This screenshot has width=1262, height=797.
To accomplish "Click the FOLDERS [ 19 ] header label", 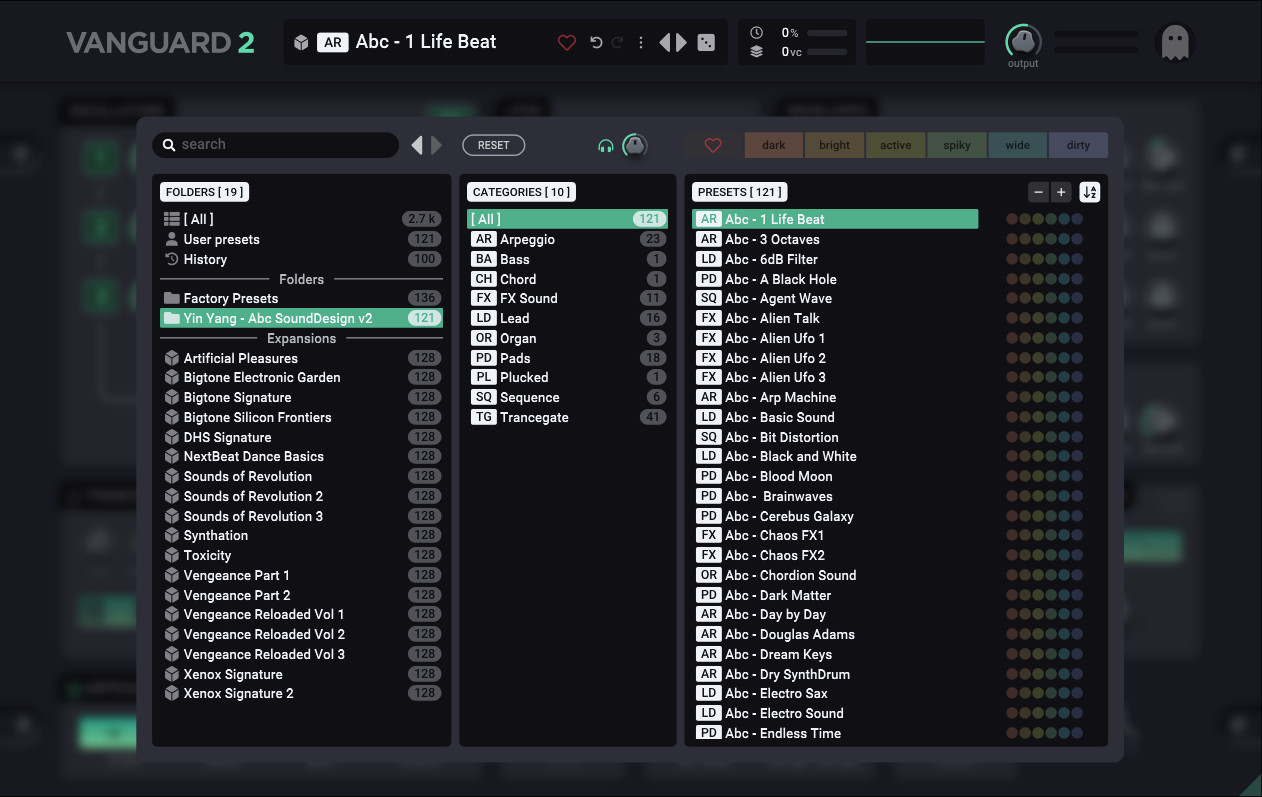I will (x=204, y=192).
